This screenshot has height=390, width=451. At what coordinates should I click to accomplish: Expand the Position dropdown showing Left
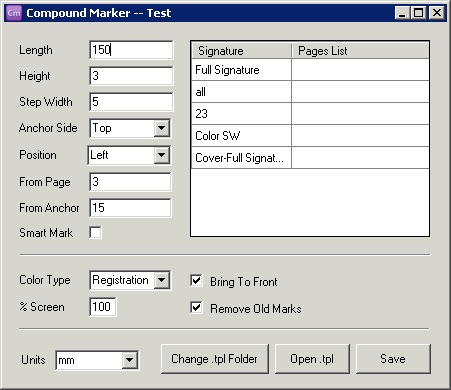pos(162,155)
